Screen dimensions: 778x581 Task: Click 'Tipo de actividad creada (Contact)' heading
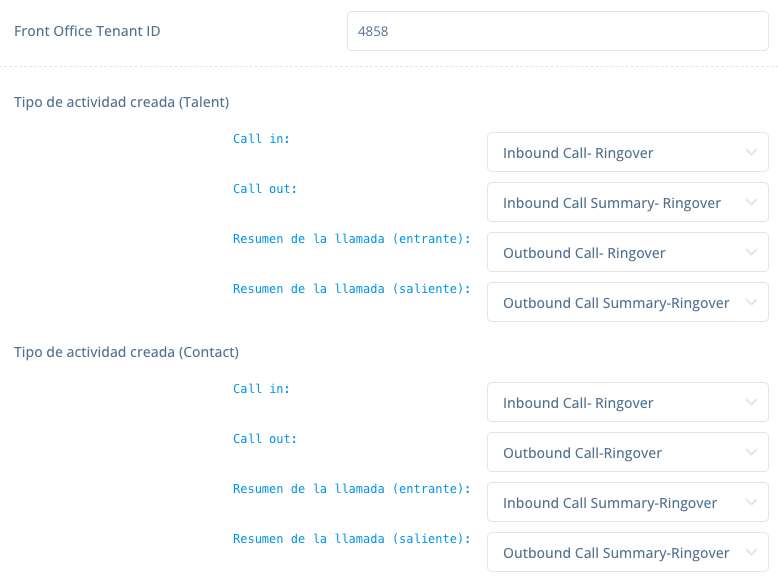pyautogui.click(x=127, y=352)
